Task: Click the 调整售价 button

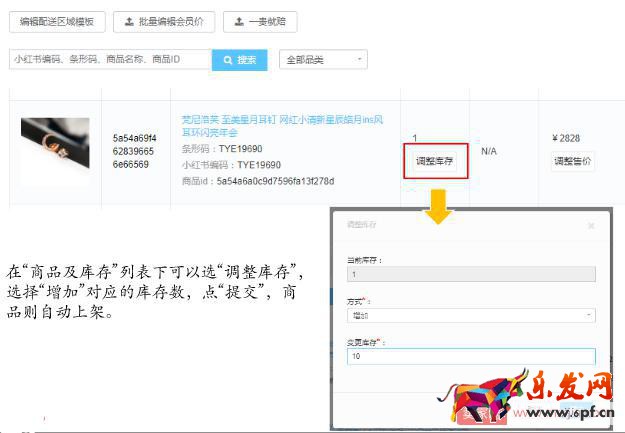Action: tap(572, 161)
